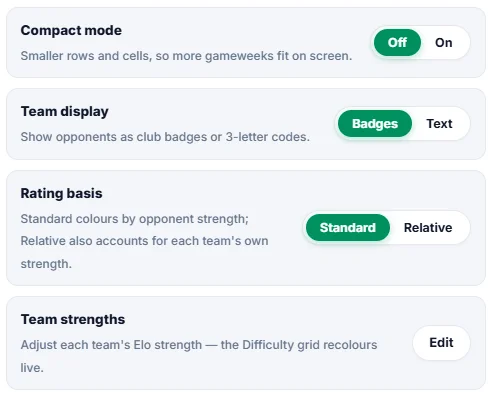The height and width of the screenshot is (396, 501).
Task: Click the 'Relative also accounts for each team's own' line
Action: tap(144, 241)
